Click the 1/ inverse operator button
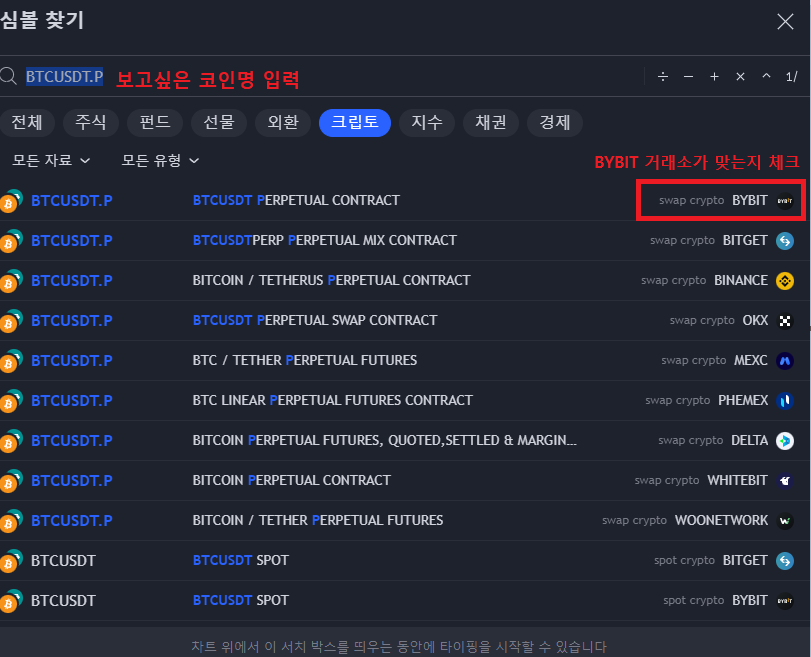The image size is (811, 657). (791, 77)
